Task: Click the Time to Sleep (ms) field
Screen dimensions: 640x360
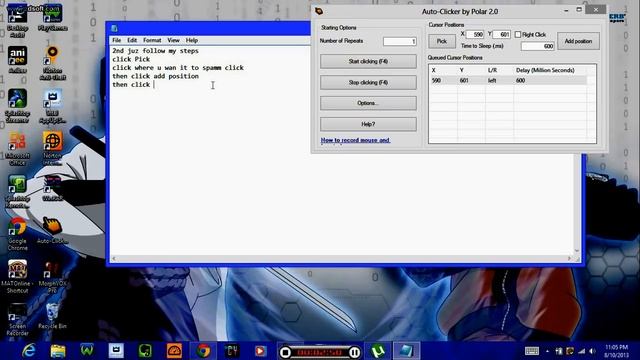Action: 538,46
